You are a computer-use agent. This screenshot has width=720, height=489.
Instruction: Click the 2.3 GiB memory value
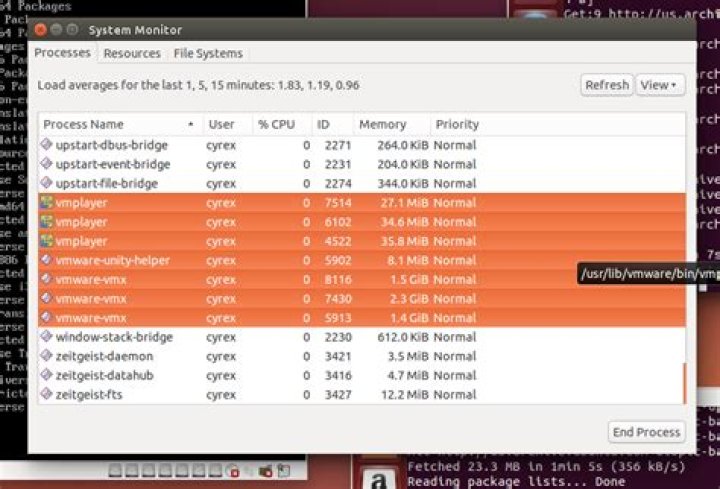pyautogui.click(x=409, y=298)
